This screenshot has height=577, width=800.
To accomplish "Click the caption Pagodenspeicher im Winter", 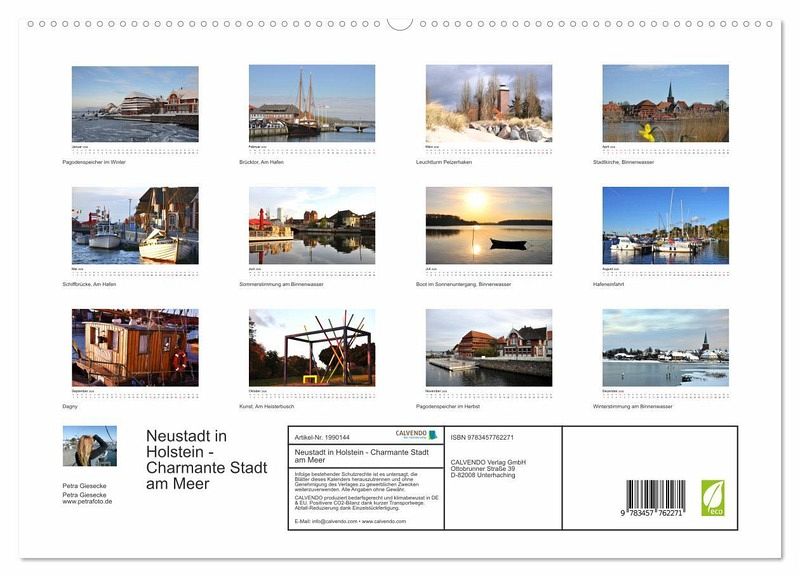I will click(x=94, y=162).
